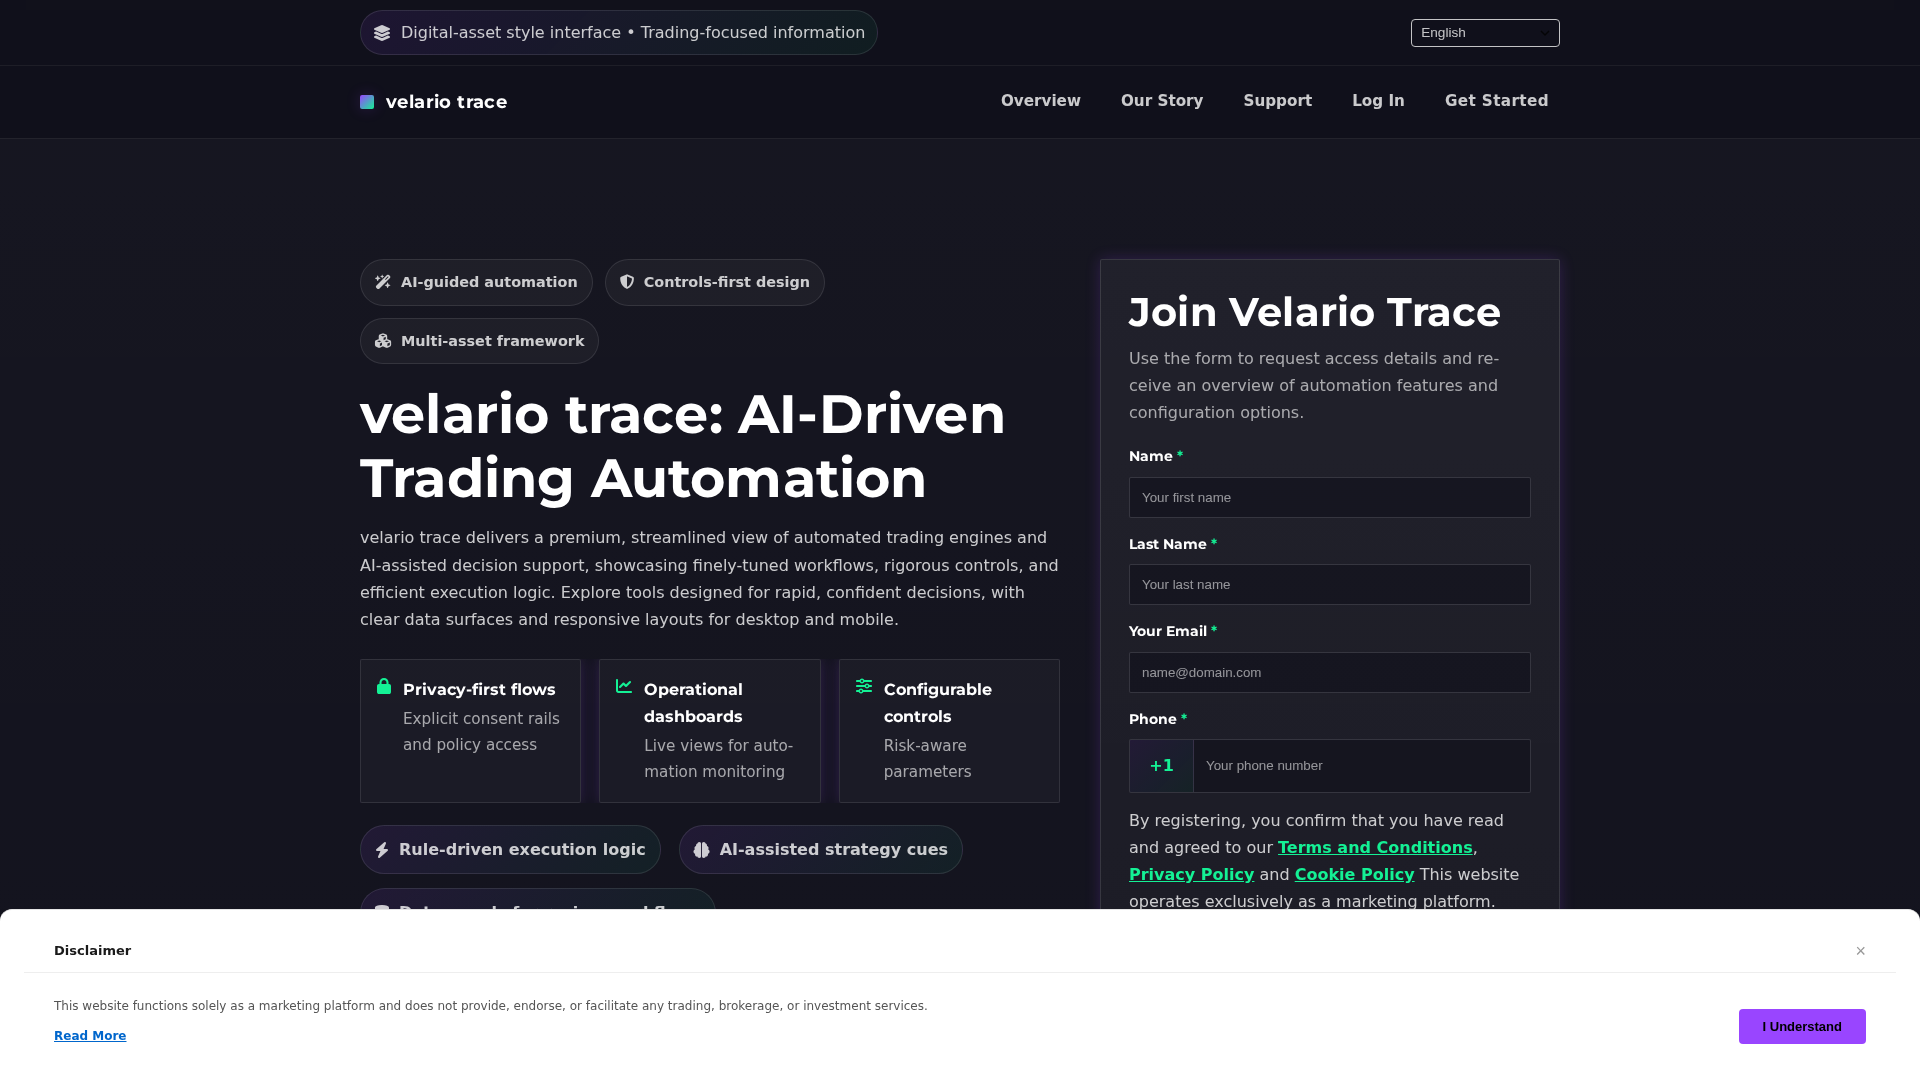Viewport: 1920px width, 1080px height.
Task: Go to Overview in navigation
Action: tap(1041, 101)
